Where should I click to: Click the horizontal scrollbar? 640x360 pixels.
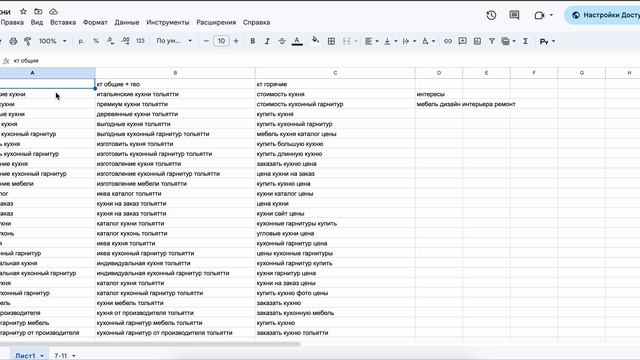150,344
